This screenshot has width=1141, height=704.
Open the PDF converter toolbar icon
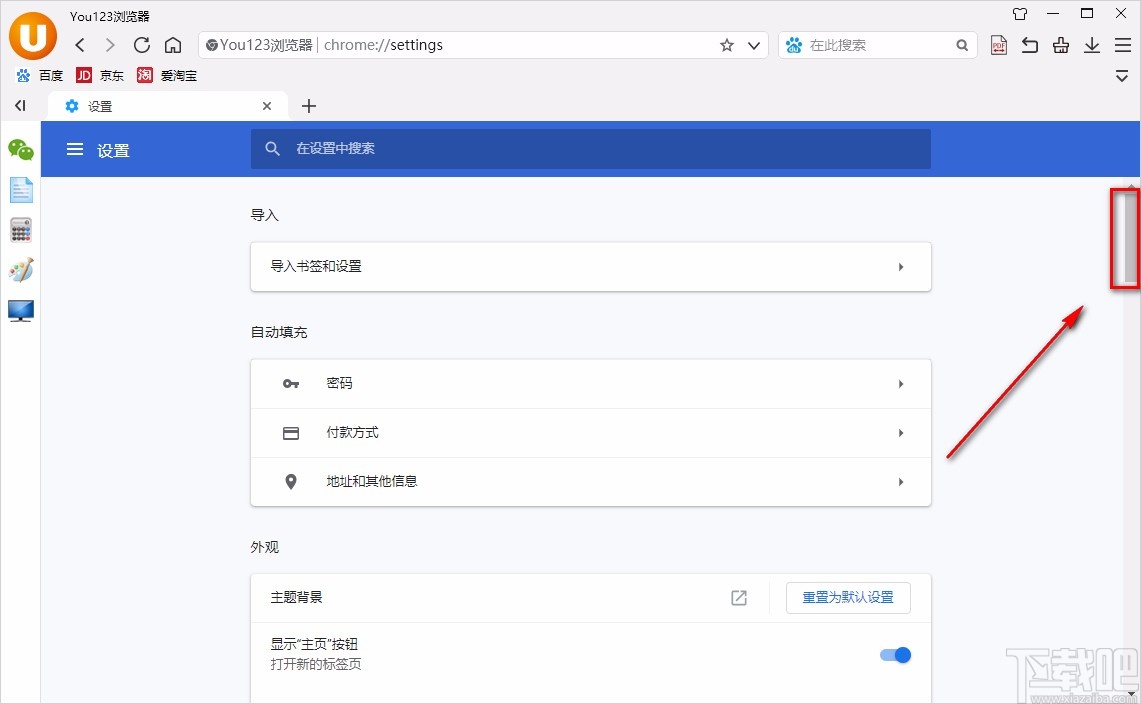[x=998, y=45]
